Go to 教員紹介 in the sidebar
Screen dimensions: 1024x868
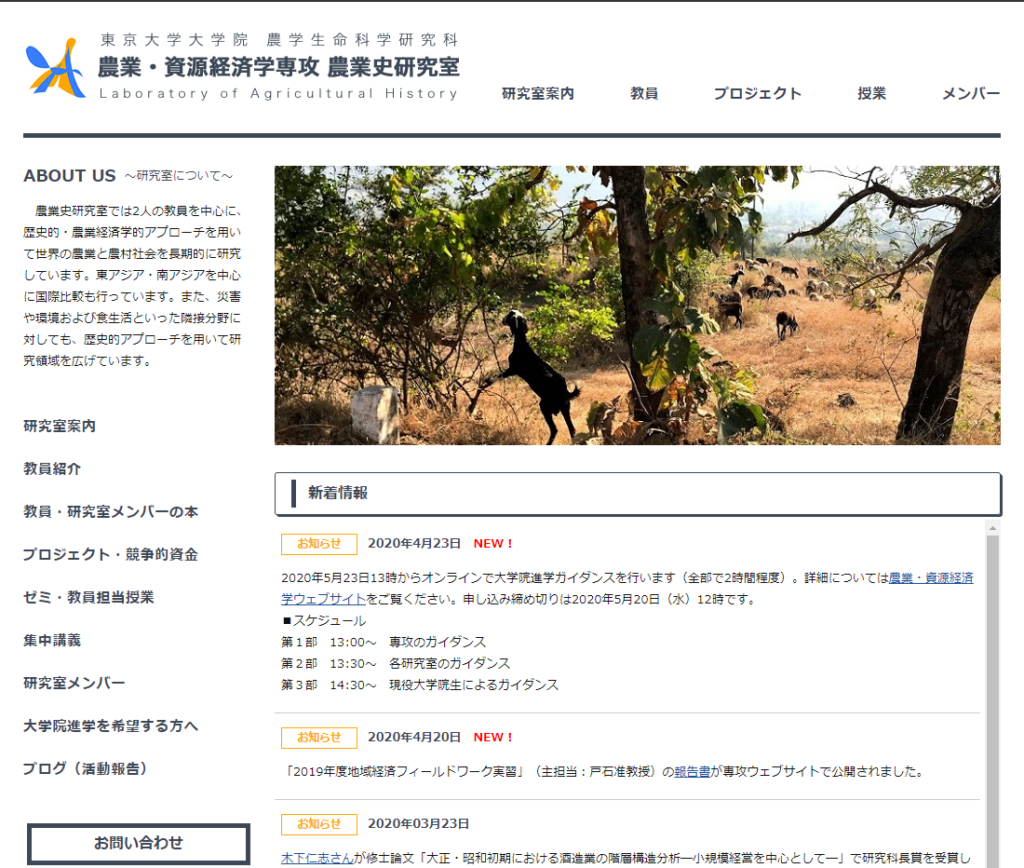point(52,469)
